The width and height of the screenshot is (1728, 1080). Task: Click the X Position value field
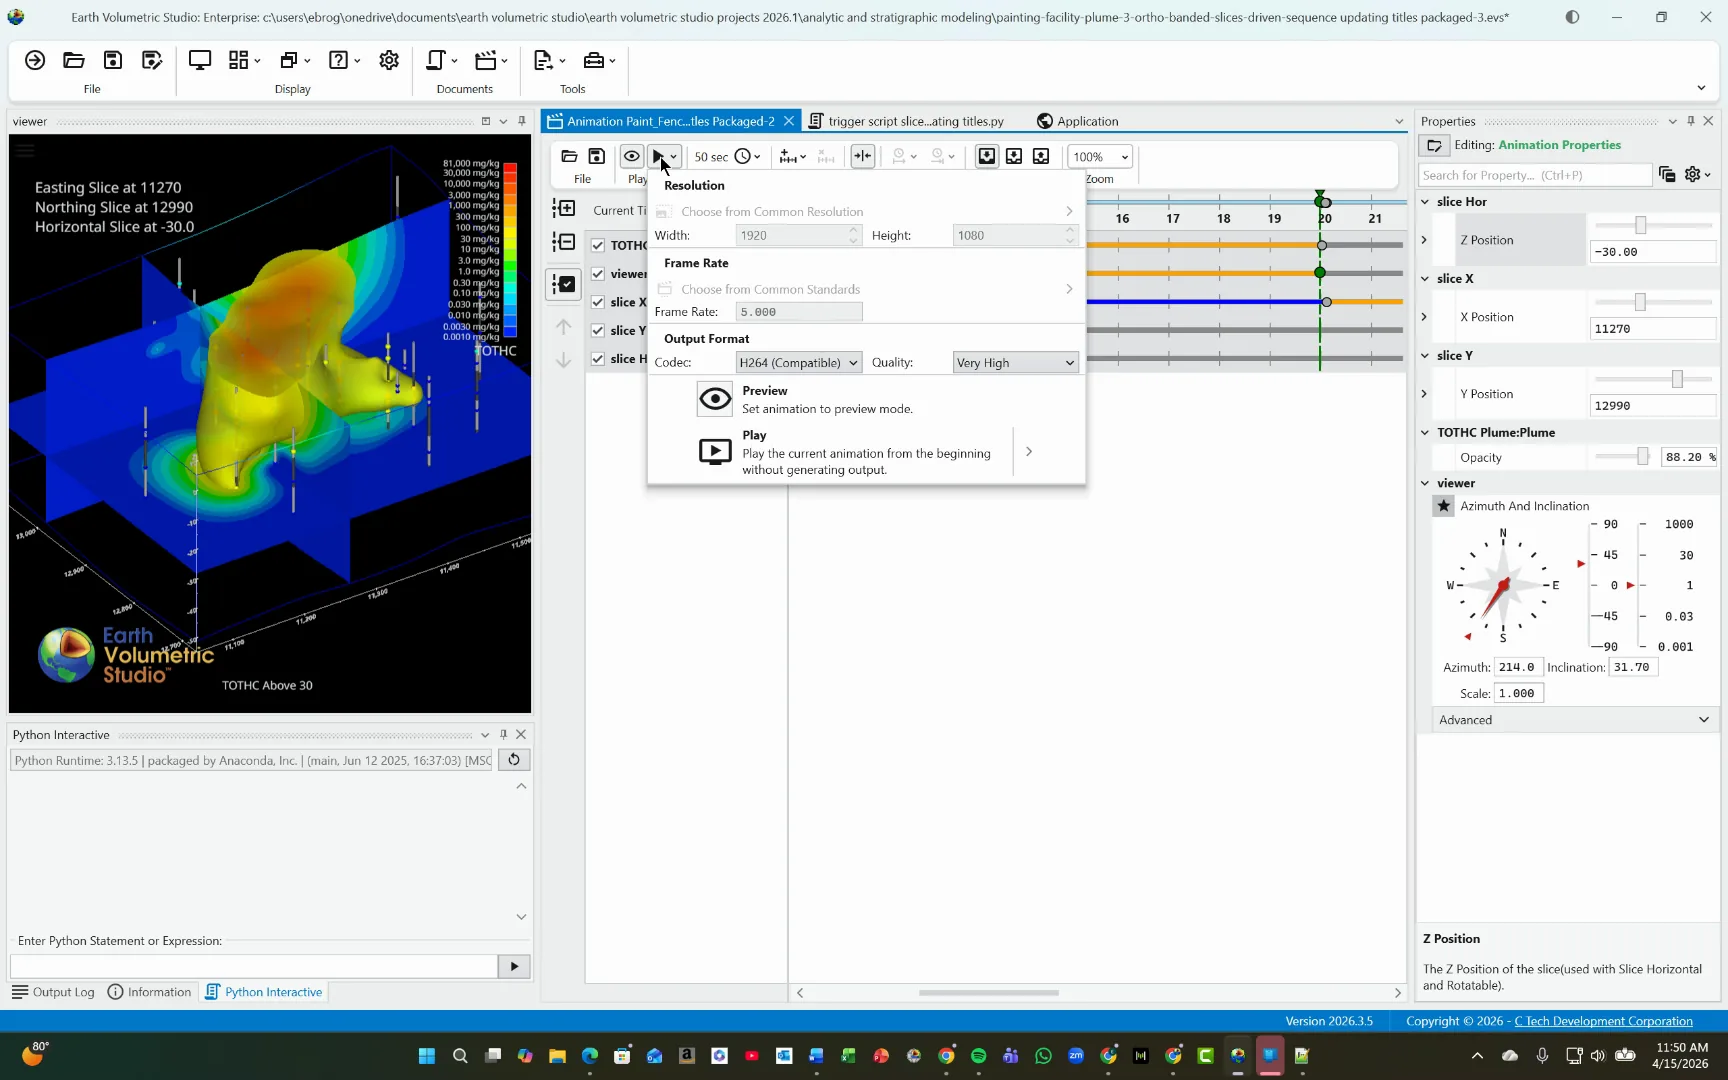[1652, 329]
